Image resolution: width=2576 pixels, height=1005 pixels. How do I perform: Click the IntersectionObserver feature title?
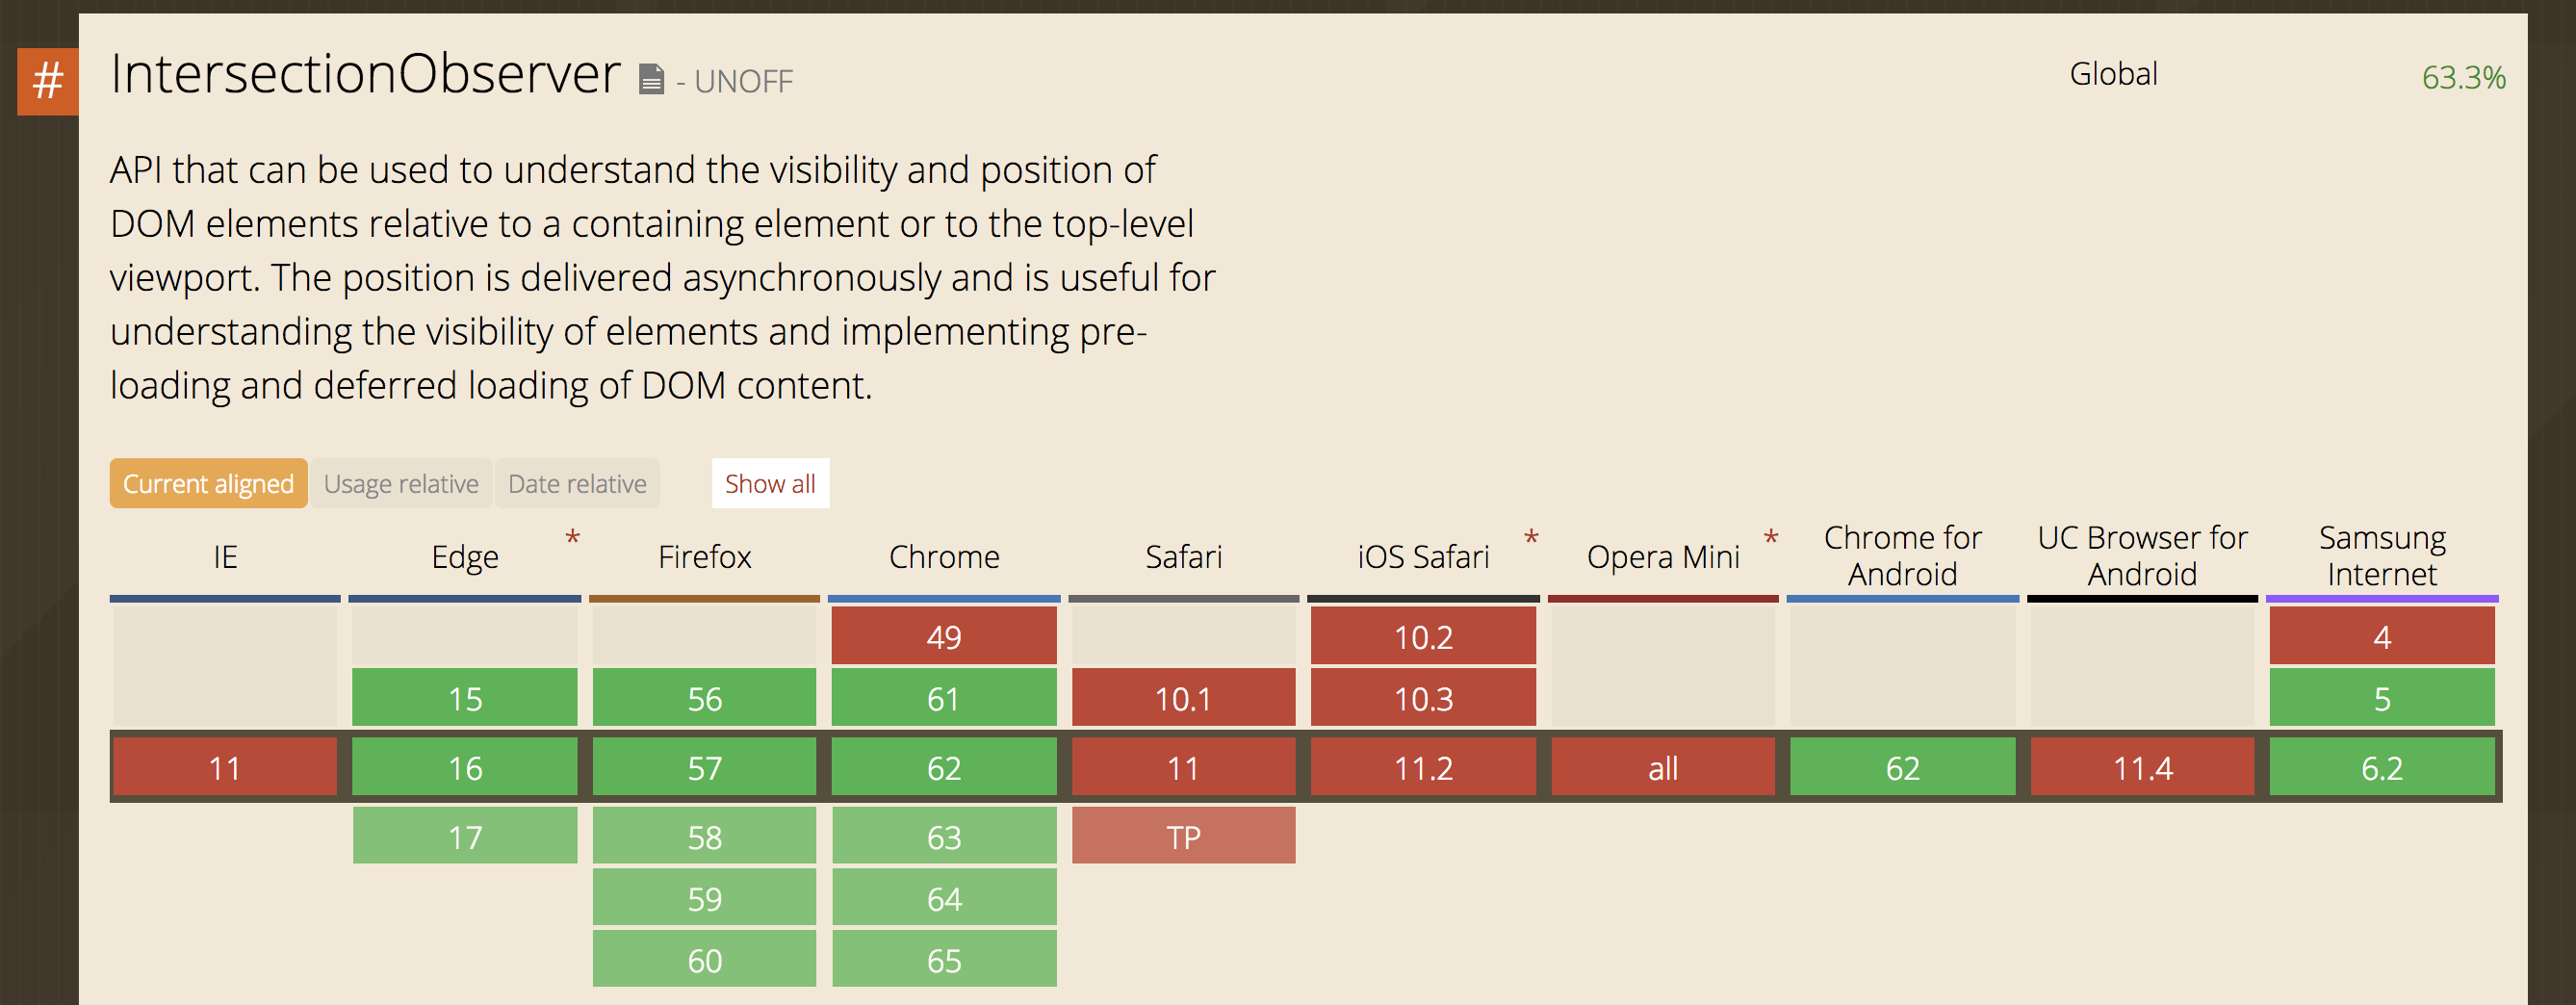pyautogui.click(x=365, y=74)
